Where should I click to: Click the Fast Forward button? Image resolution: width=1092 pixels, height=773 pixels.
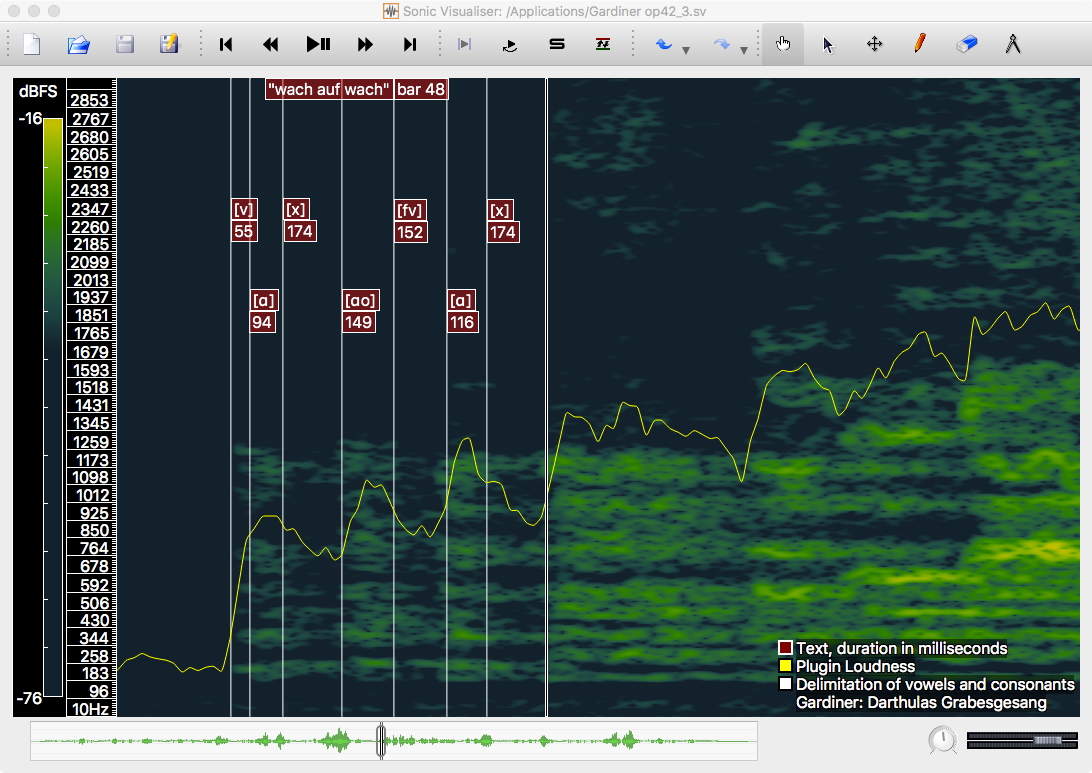[x=365, y=45]
